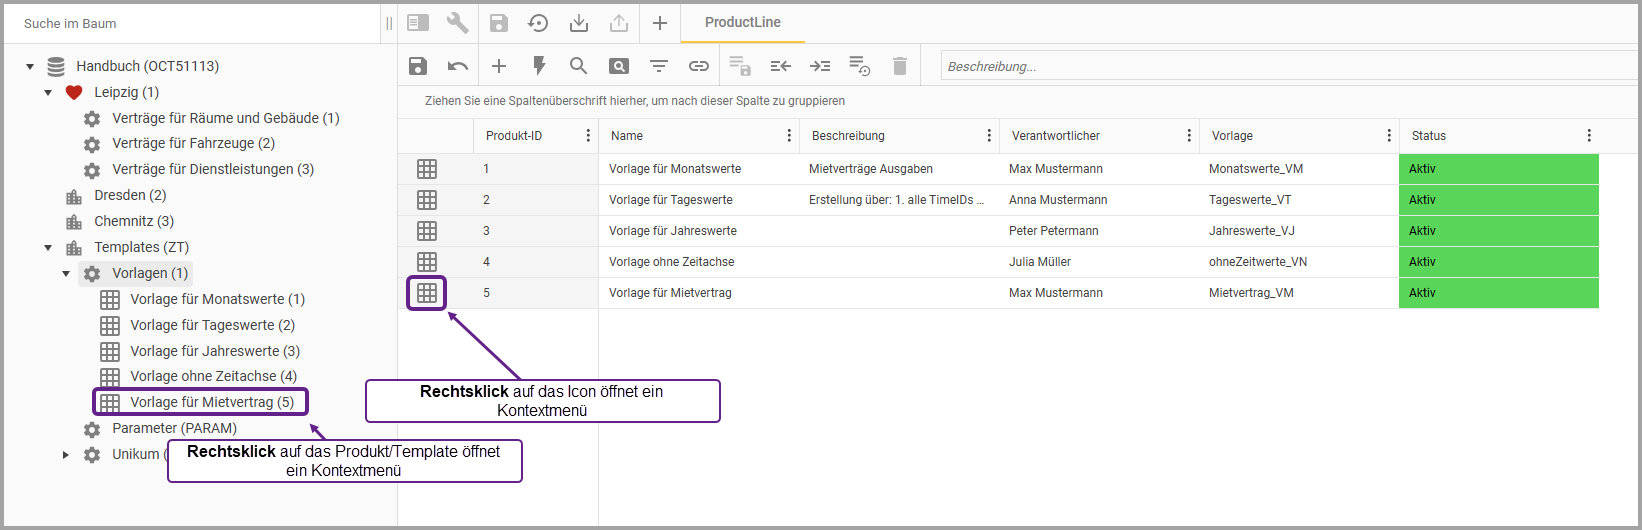Collapse the Handbuch (OCT51113) root node
This screenshot has width=1642, height=530.
click(x=30, y=67)
